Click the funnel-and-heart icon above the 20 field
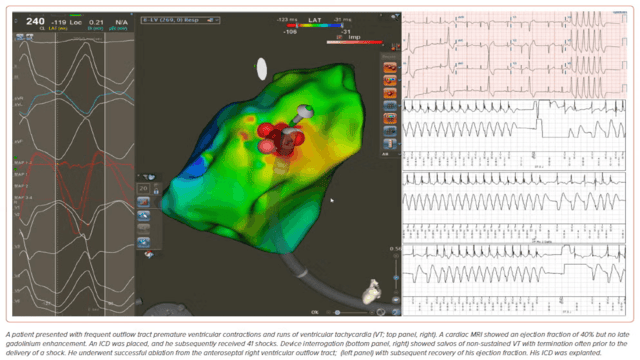Screen dimensions: 640x360 pyautogui.click(x=149, y=177)
